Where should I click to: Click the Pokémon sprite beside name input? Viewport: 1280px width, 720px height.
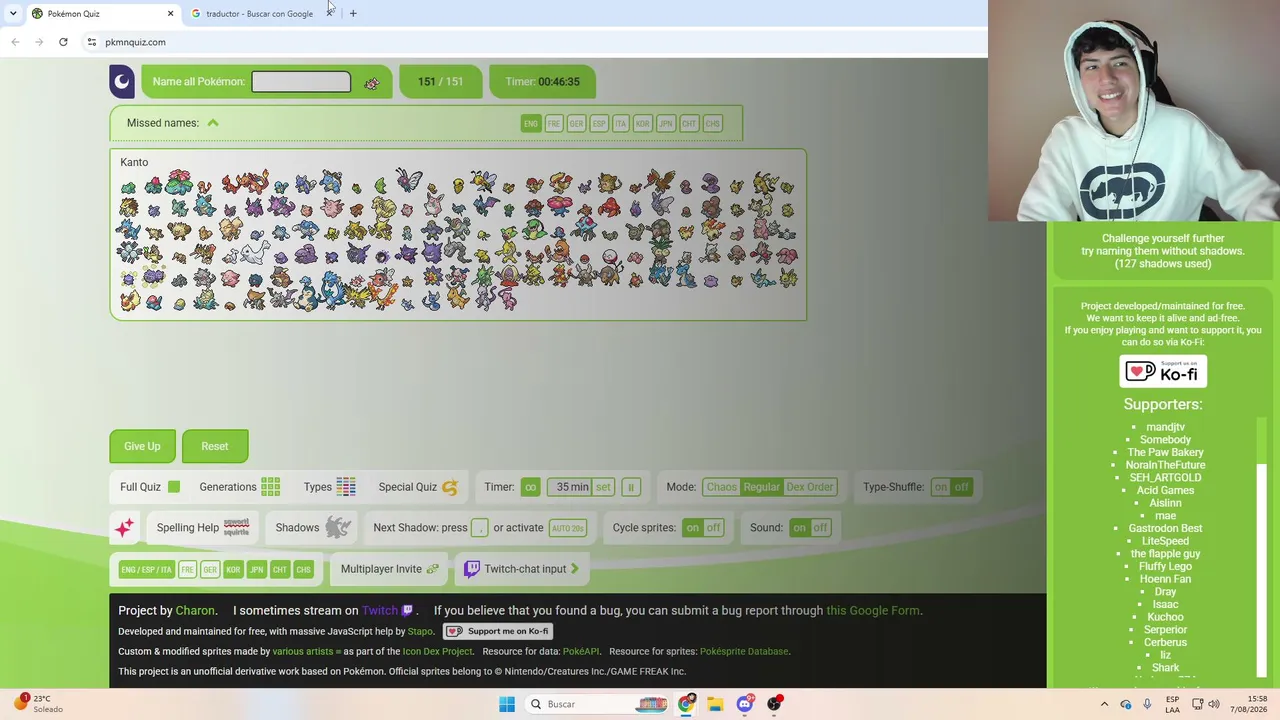[372, 83]
